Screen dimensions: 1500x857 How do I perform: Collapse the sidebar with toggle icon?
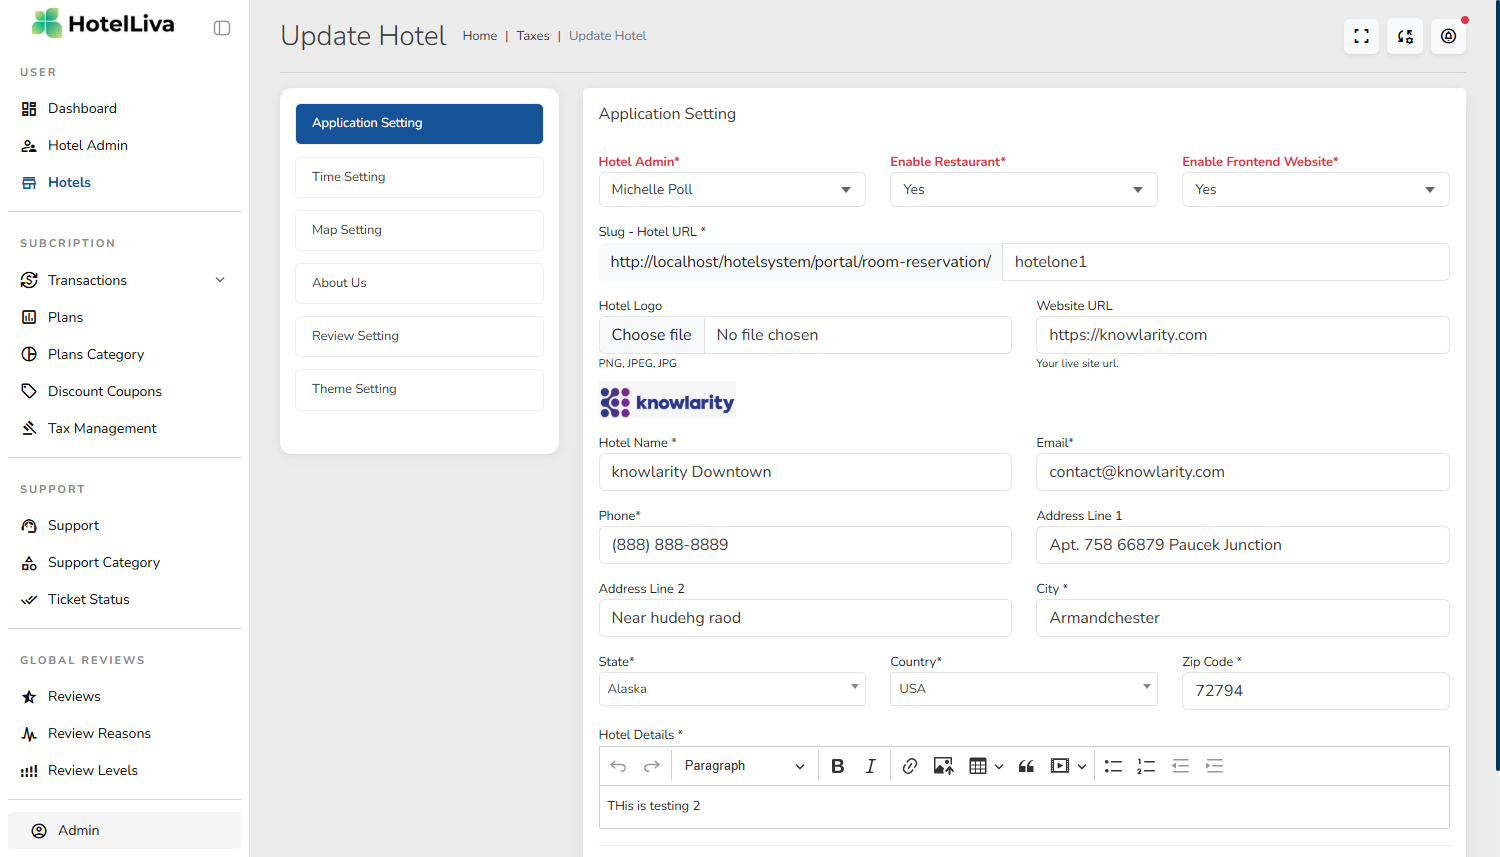pos(222,28)
